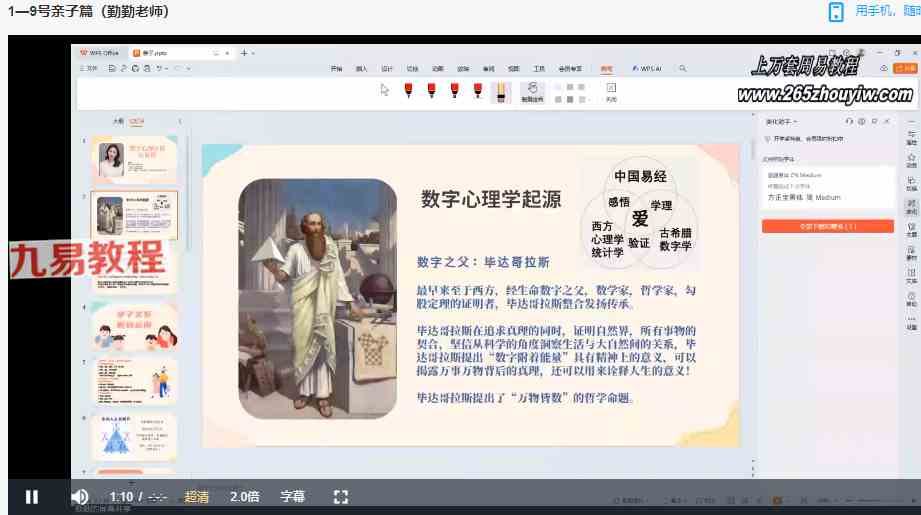Select the mouse pointer tool in ribbon
The height and width of the screenshot is (515, 921).
[385, 90]
